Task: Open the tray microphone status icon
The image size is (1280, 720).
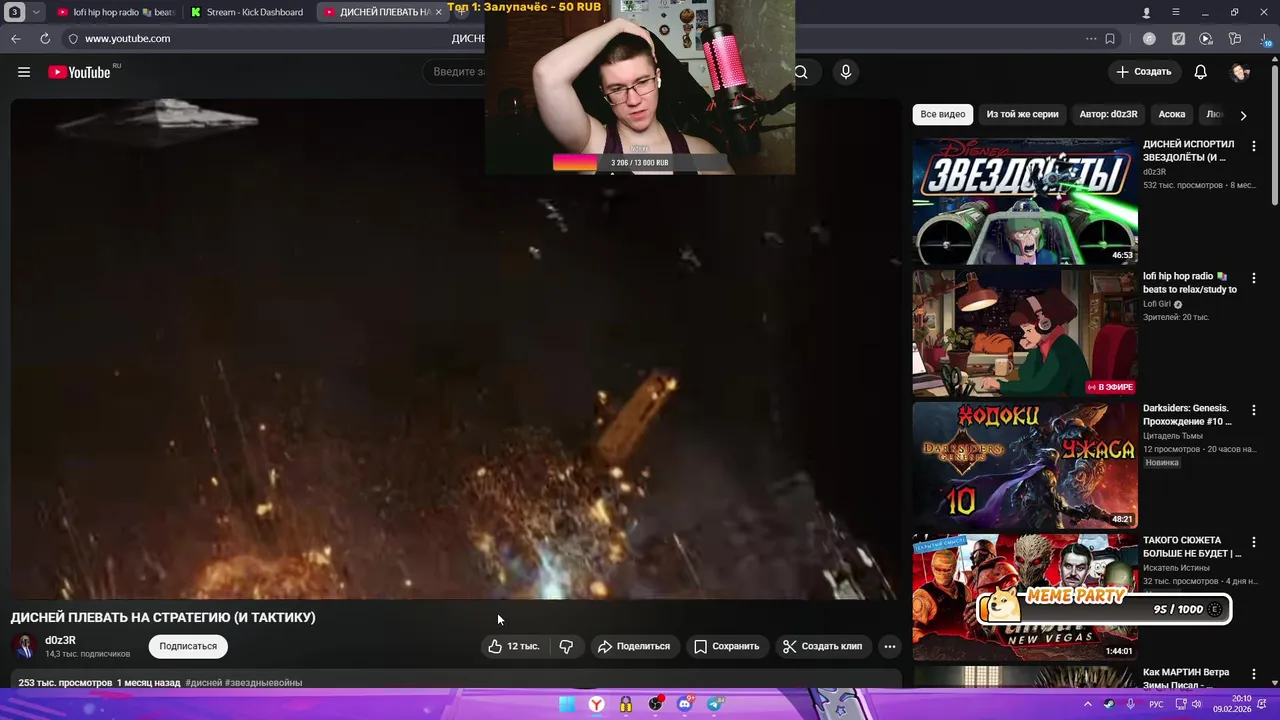Action: tap(1130, 704)
